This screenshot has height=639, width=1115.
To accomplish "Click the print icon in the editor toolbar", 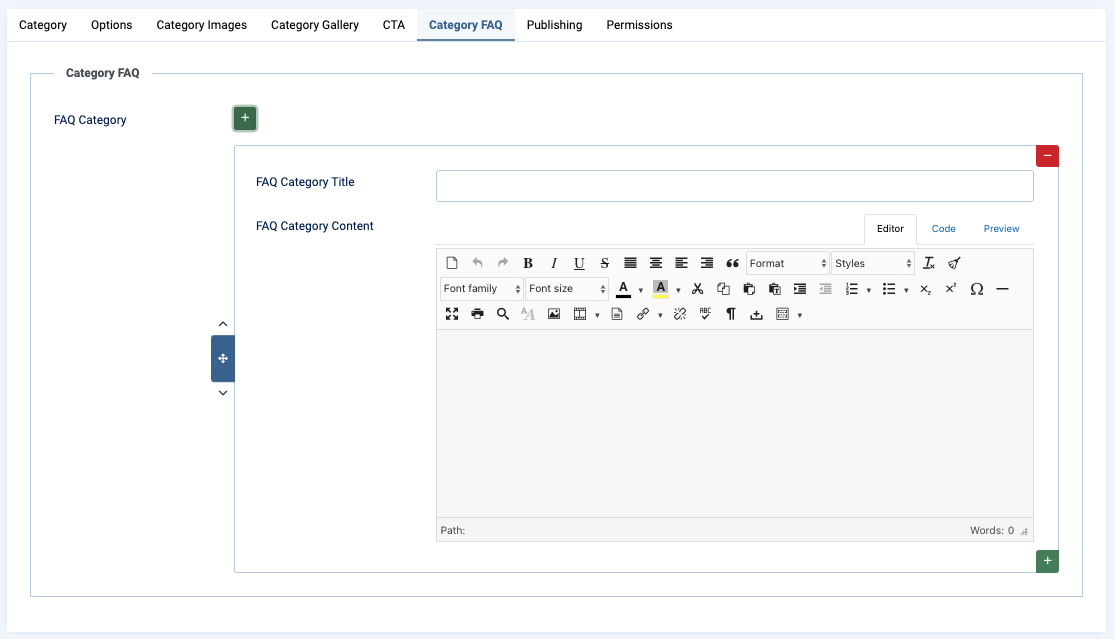I will point(477,314).
